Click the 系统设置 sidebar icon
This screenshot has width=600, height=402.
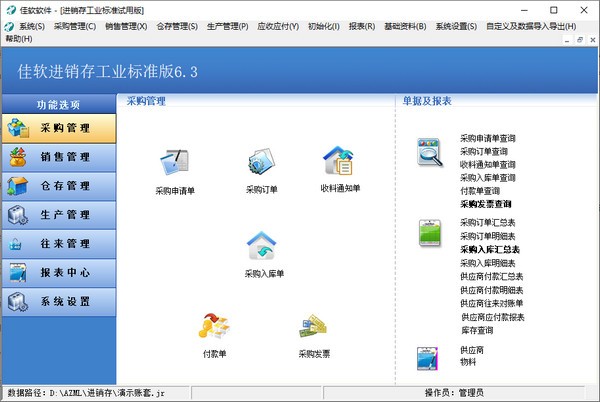[x=18, y=302]
